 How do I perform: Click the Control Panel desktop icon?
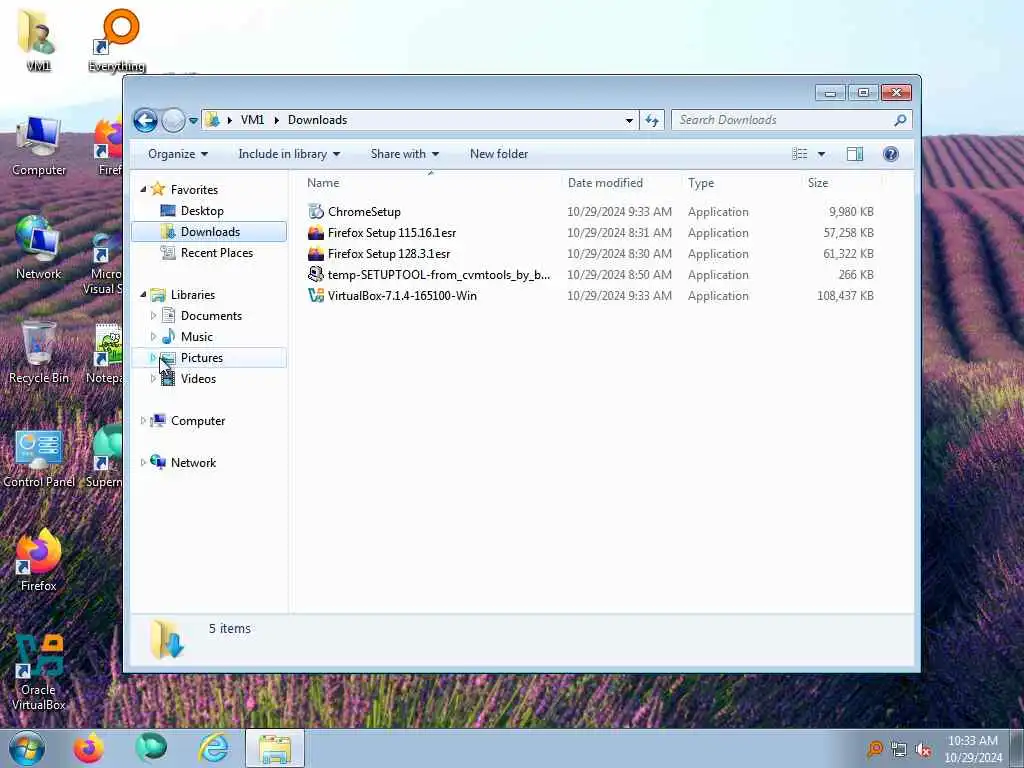(39, 458)
